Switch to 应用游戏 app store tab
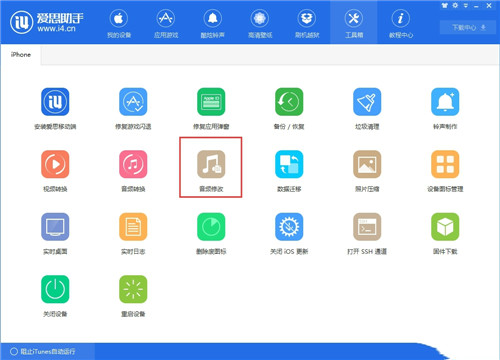This screenshot has height=360, width=500. 166,23
